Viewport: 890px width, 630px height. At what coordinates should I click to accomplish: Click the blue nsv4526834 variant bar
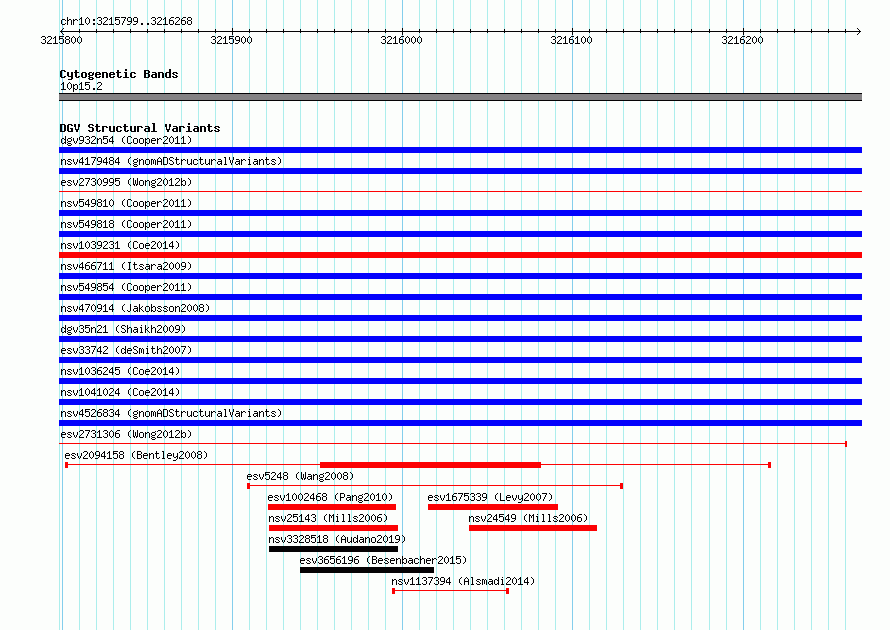pyautogui.click(x=460, y=423)
